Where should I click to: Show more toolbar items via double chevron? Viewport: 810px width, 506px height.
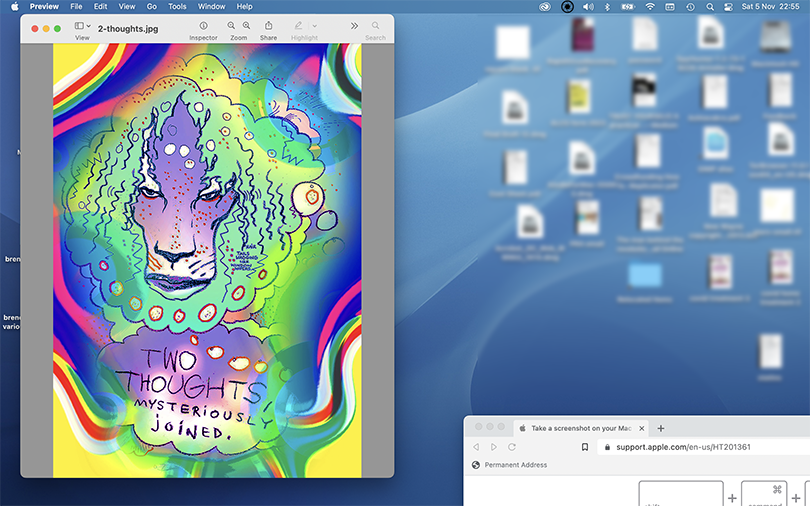(x=354, y=26)
